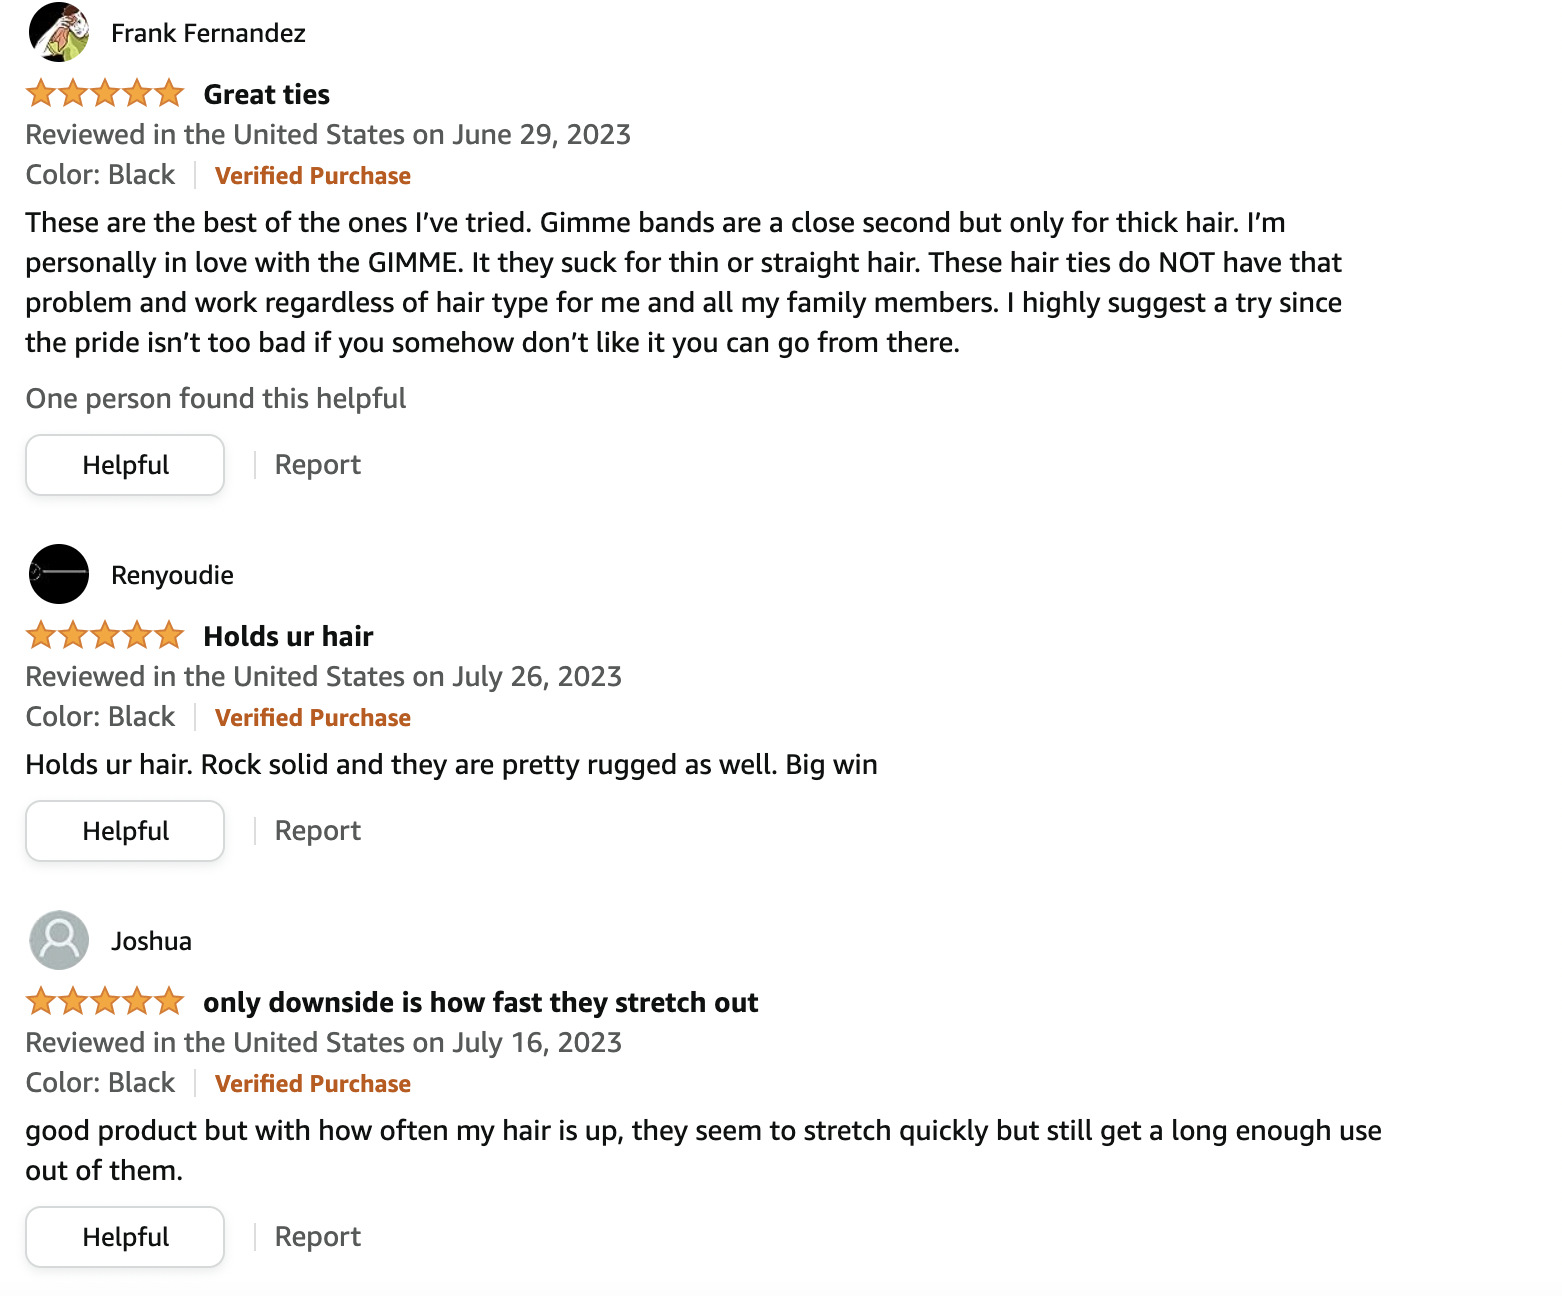Image resolution: width=1562 pixels, height=1296 pixels.
Task: Mark Renyoudie's review as Helpful
Action: 125,831
